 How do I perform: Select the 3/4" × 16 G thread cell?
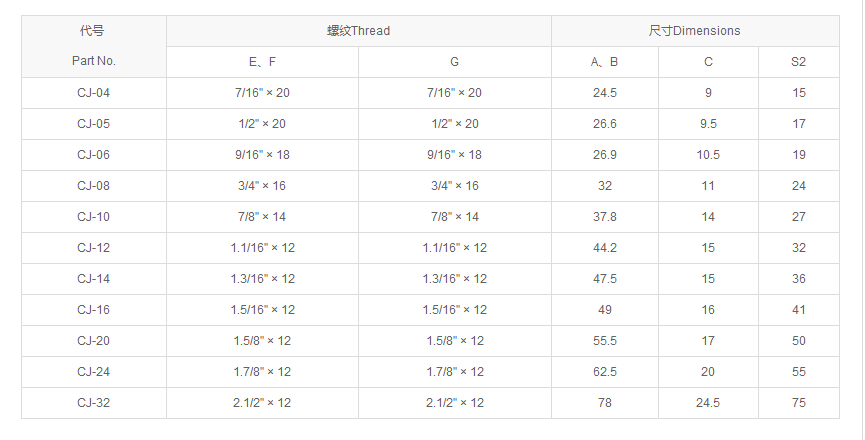[x=454, y=186]
